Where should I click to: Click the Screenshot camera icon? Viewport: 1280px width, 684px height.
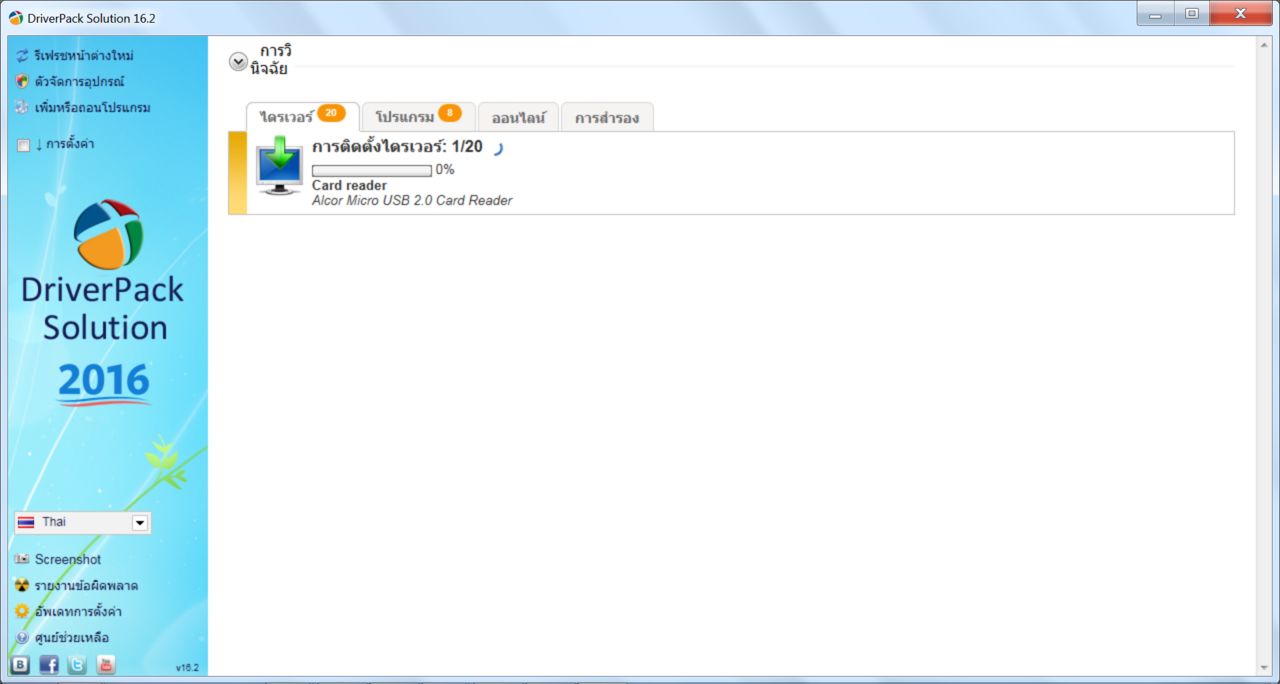[x=22, y=559]
